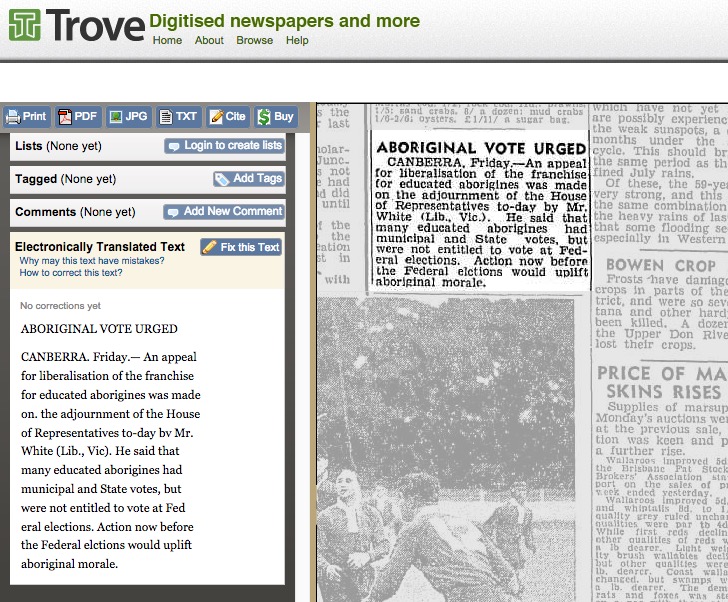Open the TXT text version
This screenshot has height=602, width=728.
coord(179,117)
